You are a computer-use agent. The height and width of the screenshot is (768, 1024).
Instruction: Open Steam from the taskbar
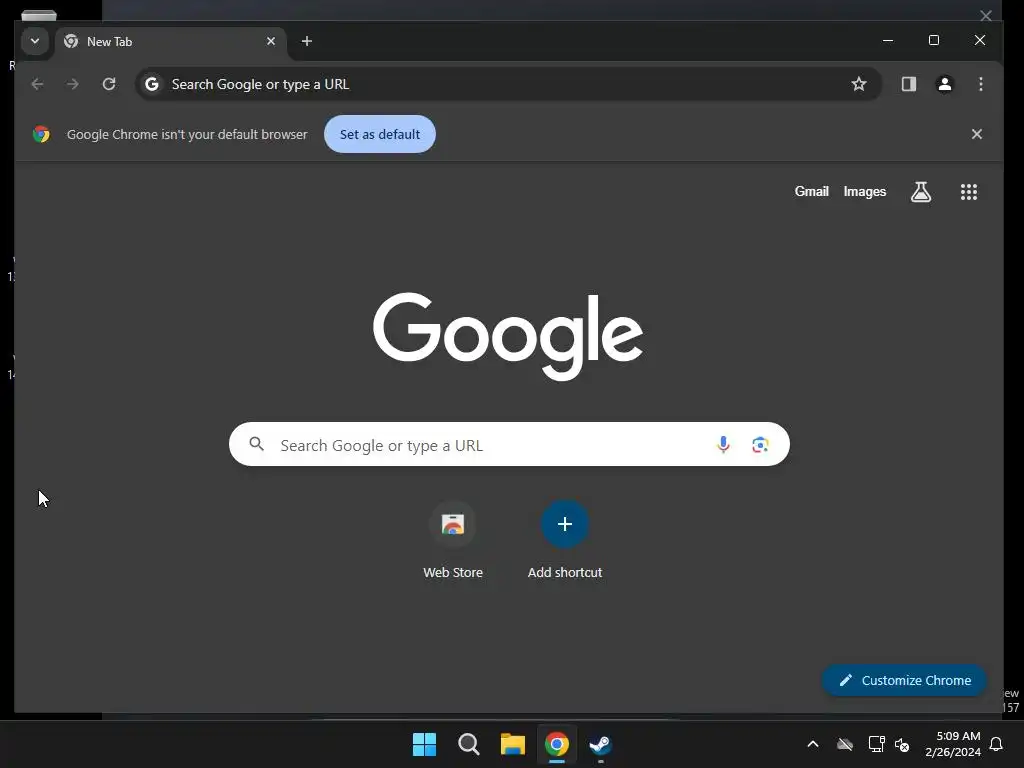coord(601,744)
